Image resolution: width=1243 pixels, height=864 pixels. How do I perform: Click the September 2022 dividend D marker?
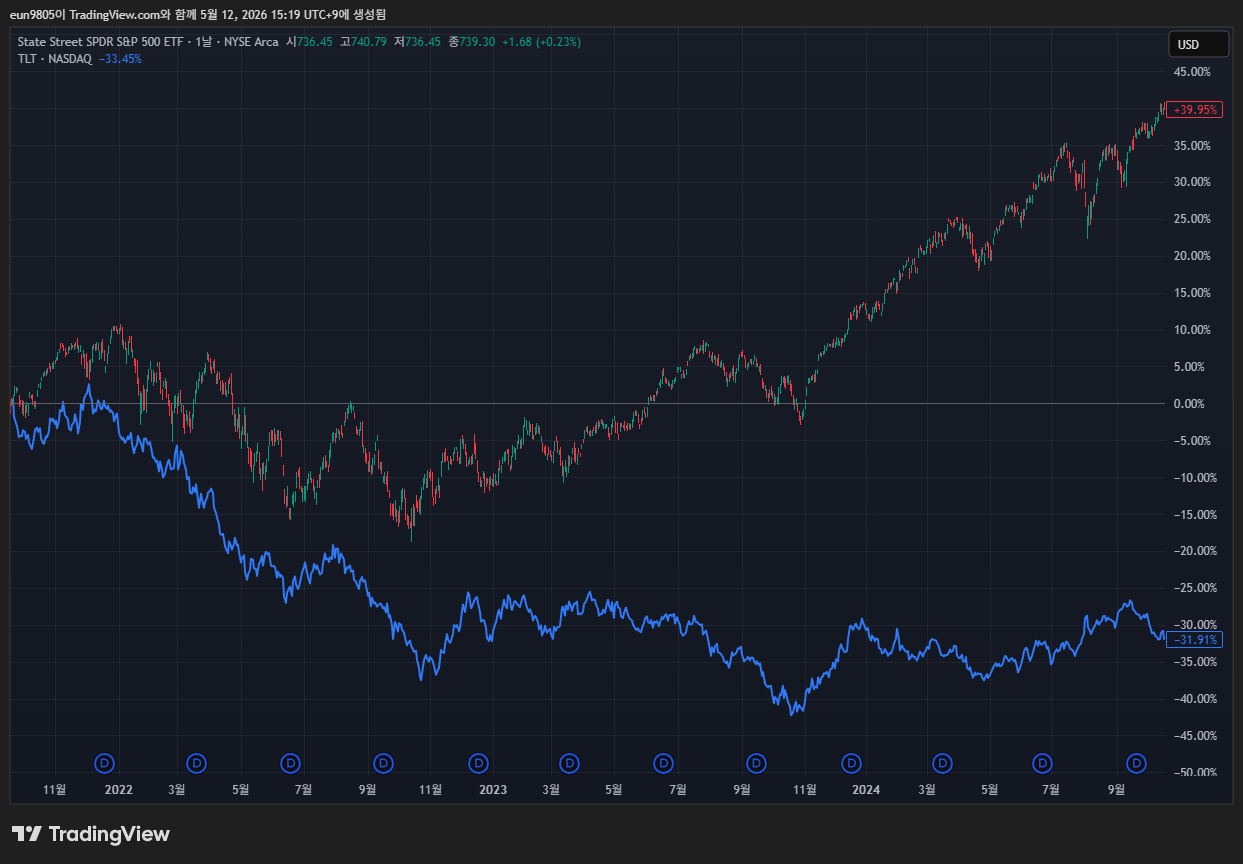[384, 763]
